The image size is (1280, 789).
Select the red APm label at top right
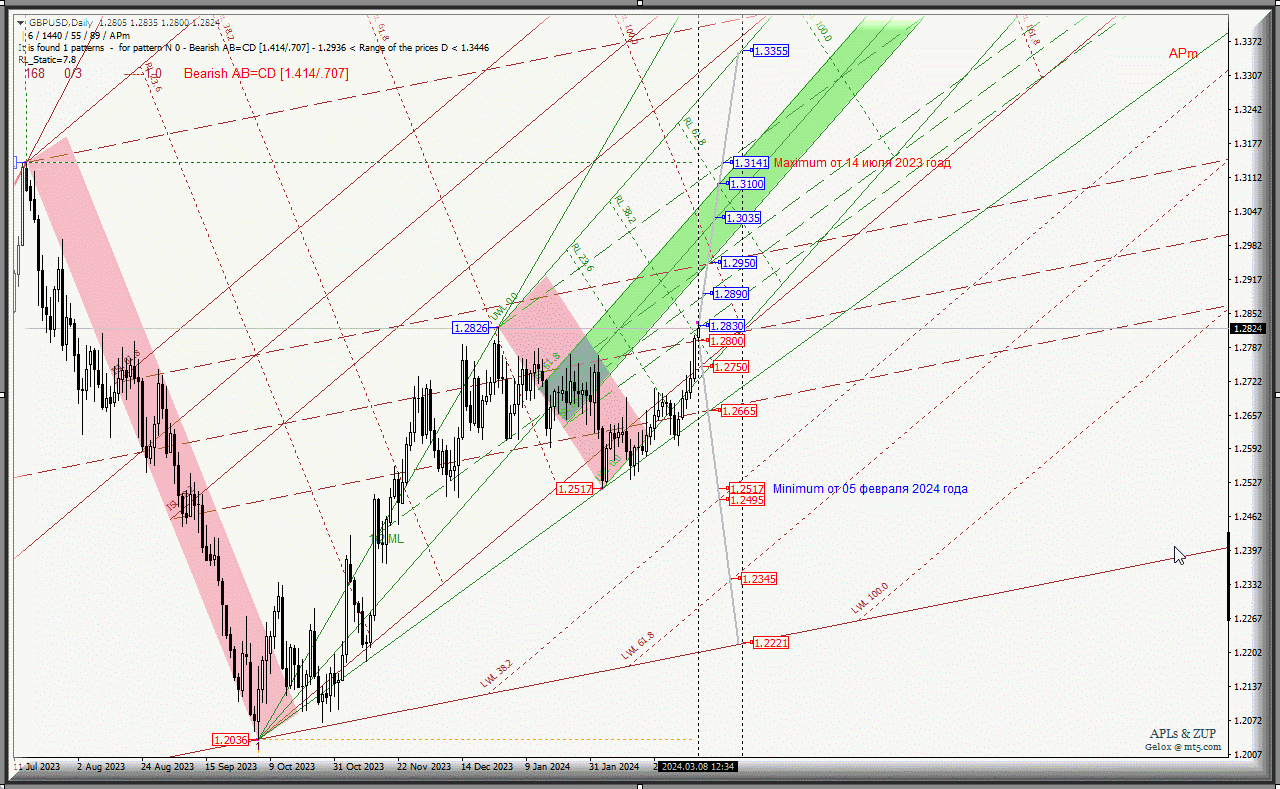[1183, 54]
